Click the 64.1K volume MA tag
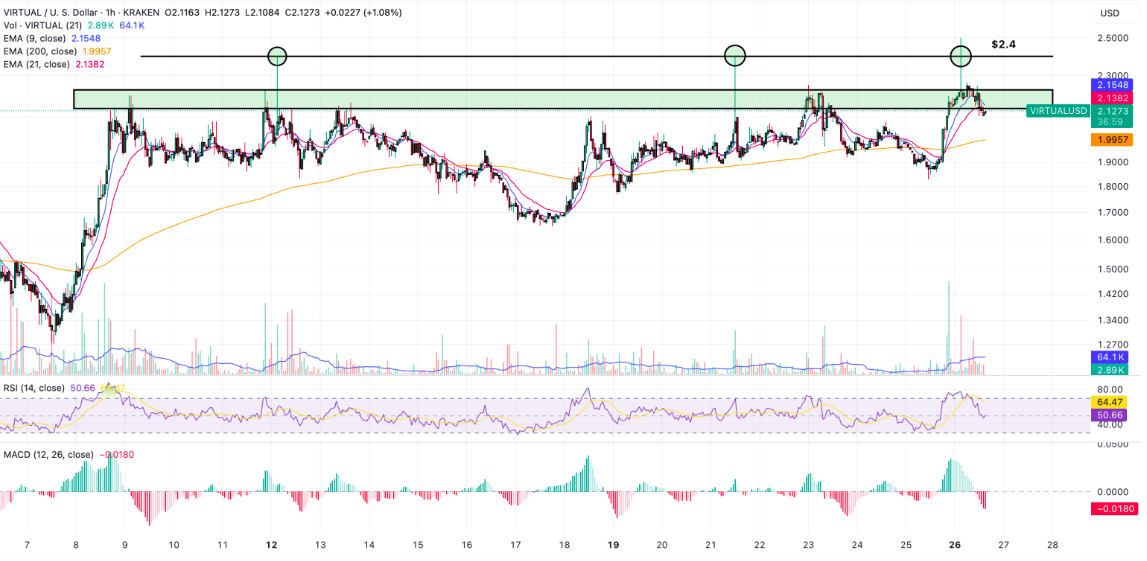The image size is (1147, 561). point(1109,357)
